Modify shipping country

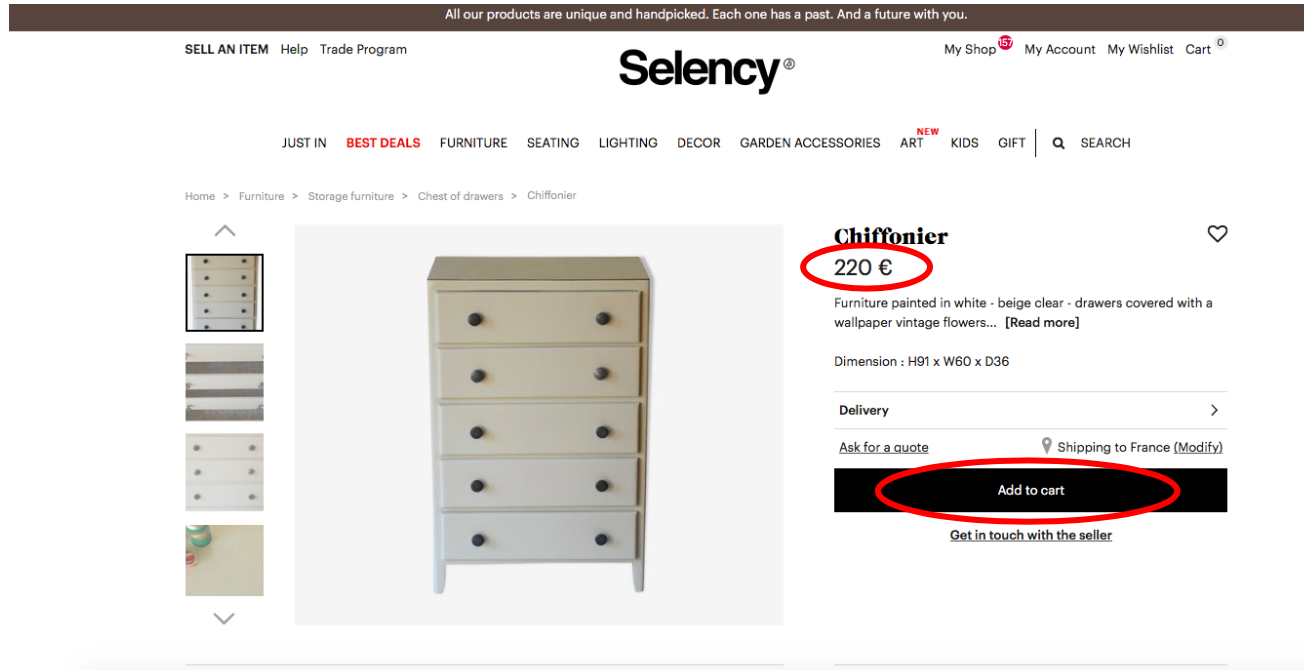(x=1198, y=447)
